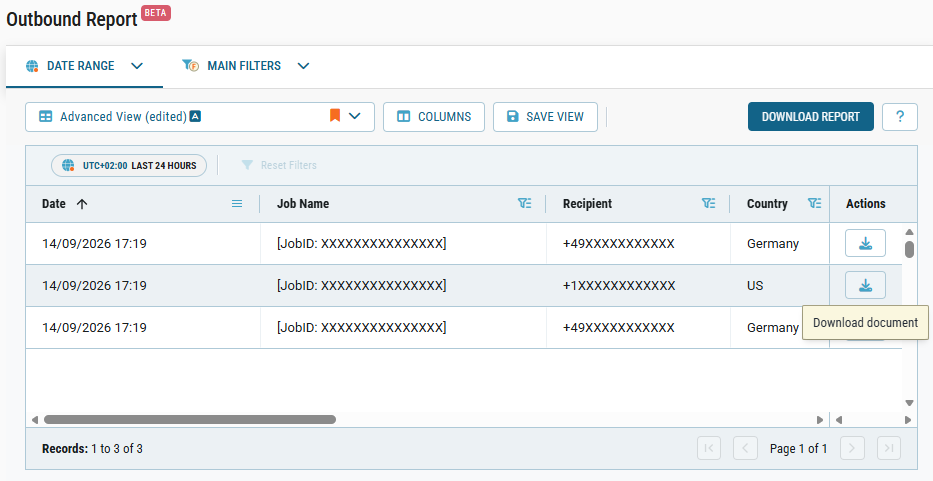Click the globe icon in timezone chip
Screen dimensions: 933x481
point(68,165)
